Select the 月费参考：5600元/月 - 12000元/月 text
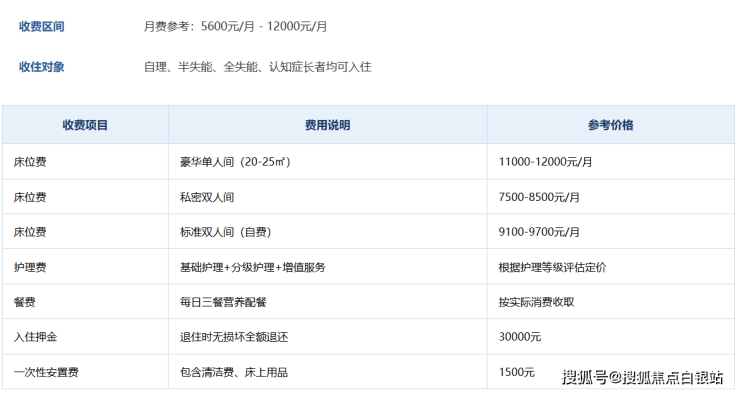Viewport: 740px width, 393px height. pos(235,26)
